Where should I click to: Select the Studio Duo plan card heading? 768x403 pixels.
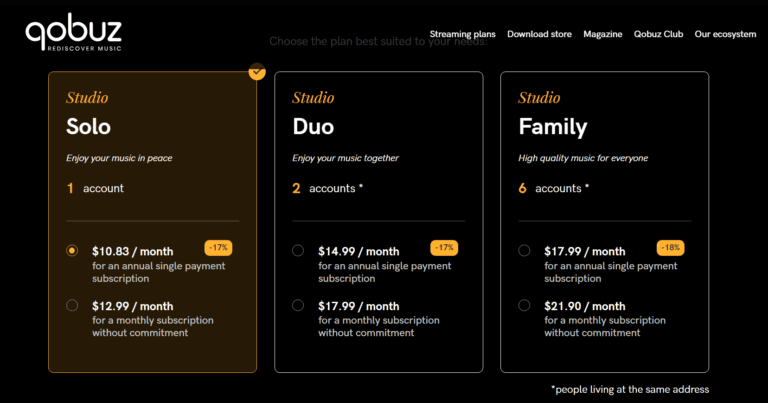313,127
